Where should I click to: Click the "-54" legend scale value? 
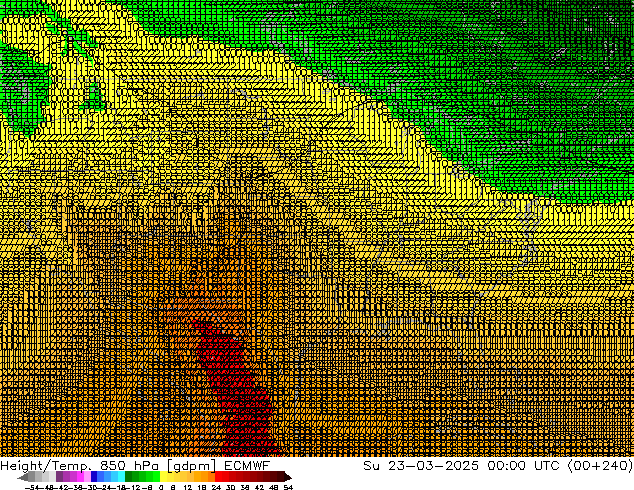(x=32, y=487)
